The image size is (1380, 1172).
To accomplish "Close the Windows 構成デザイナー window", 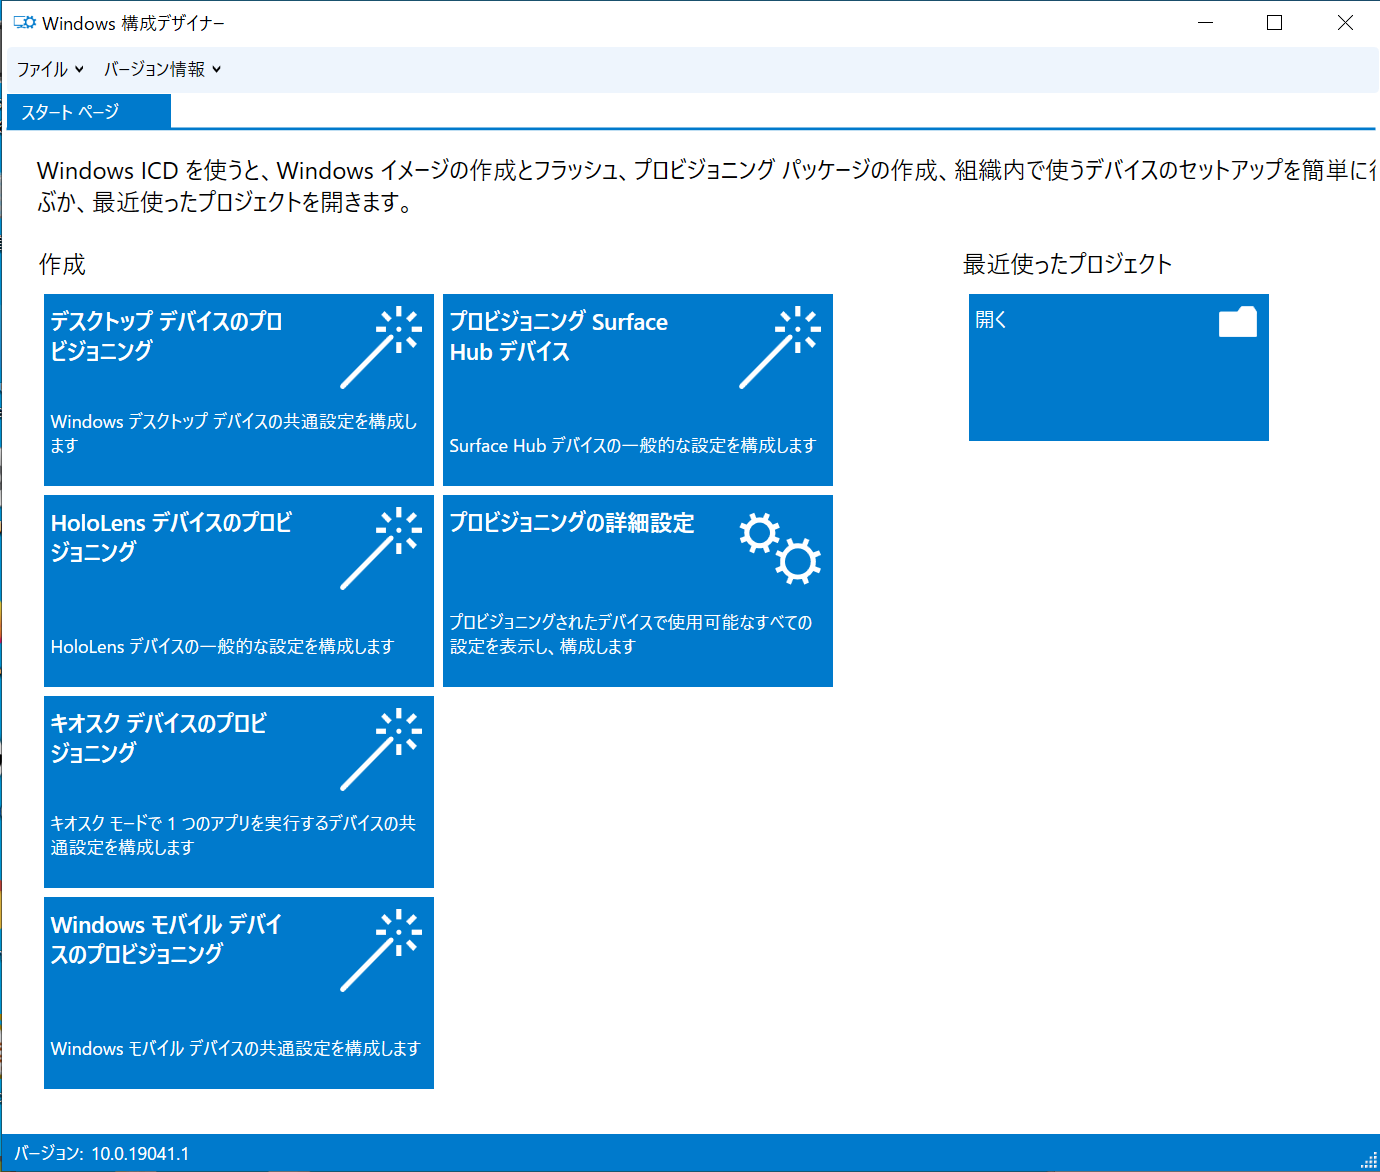I will click(1345, 23).
